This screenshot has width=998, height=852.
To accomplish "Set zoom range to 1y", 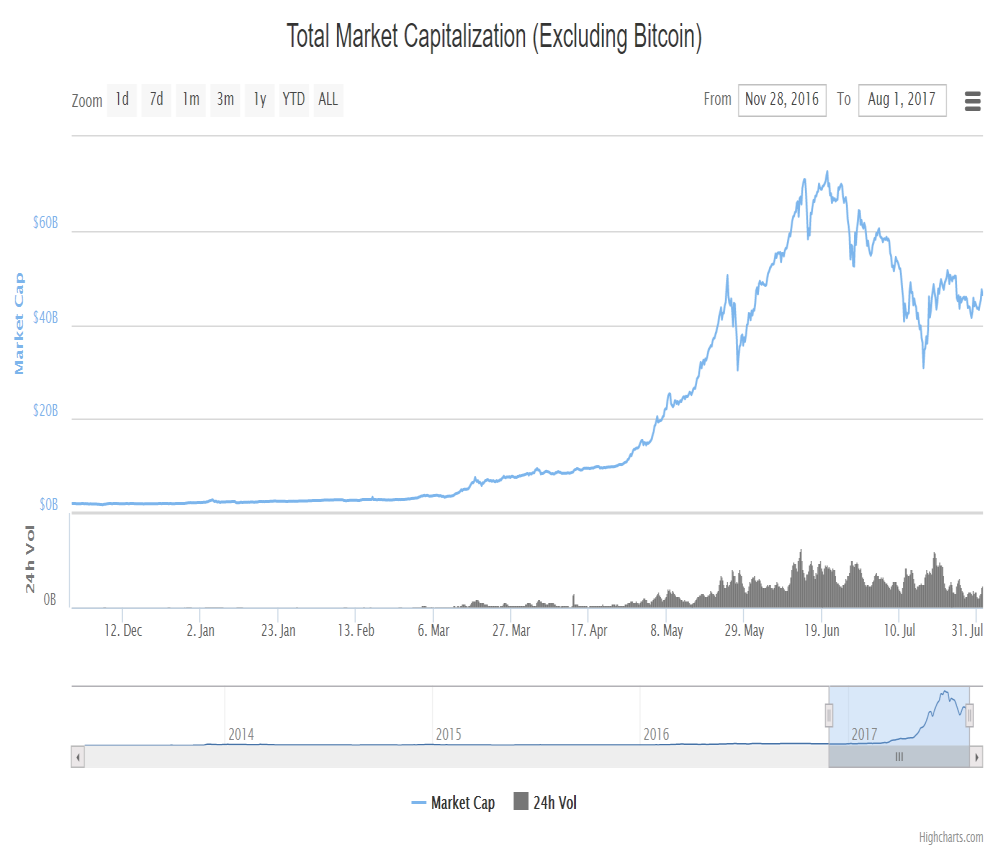I will coord(259,100).
